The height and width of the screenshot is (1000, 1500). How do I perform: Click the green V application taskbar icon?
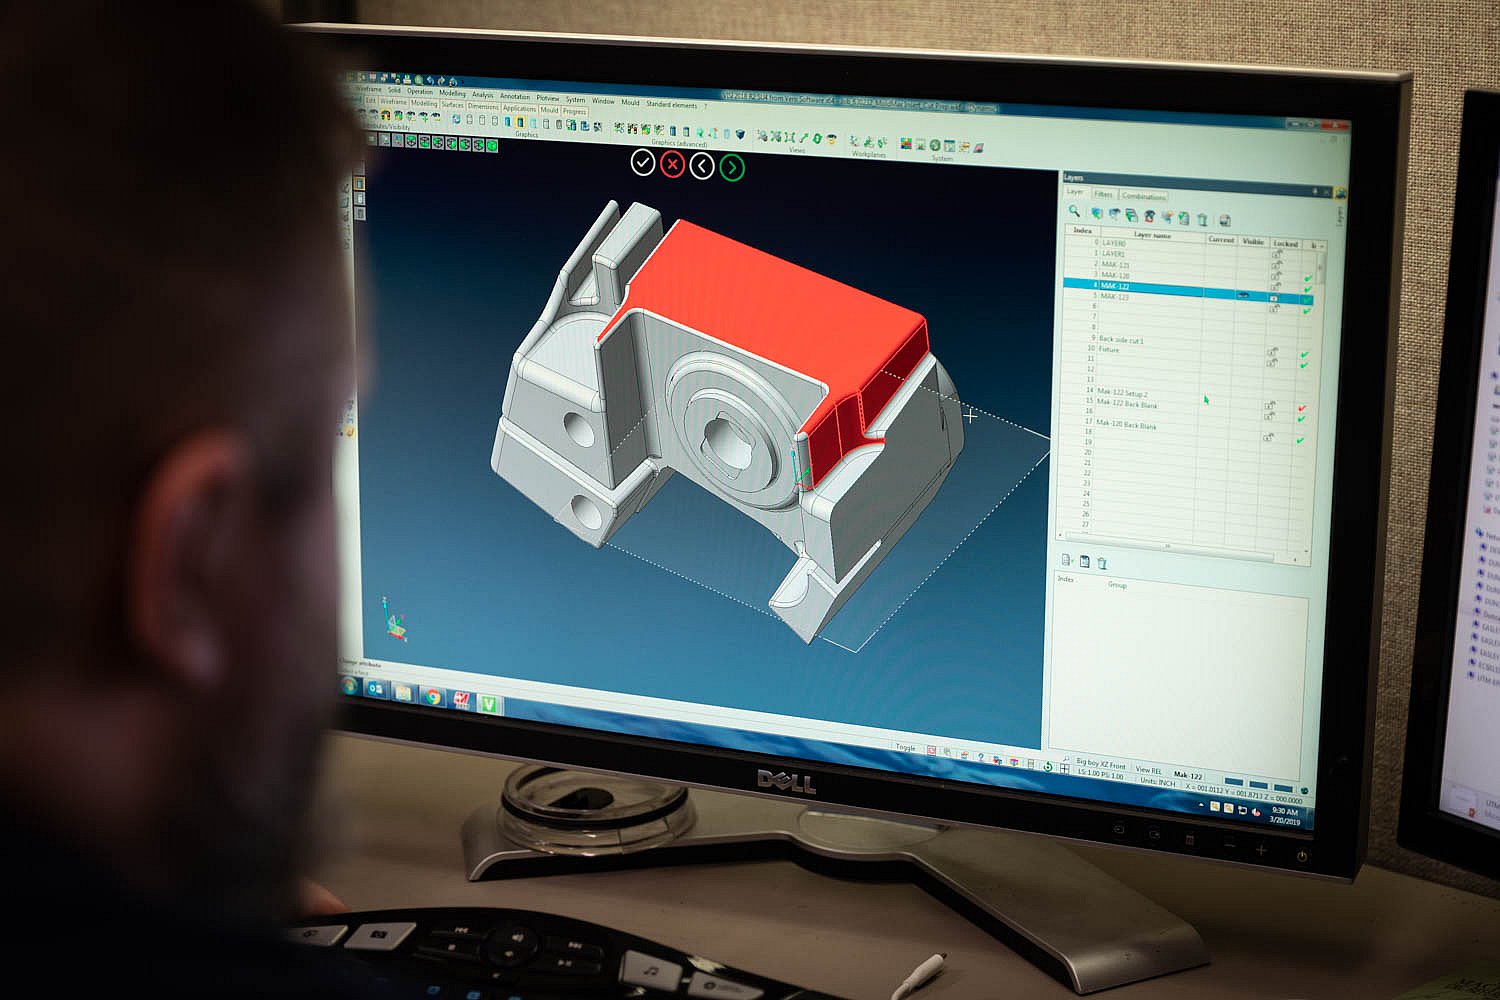pyautogui.click(x=489, y=703)
